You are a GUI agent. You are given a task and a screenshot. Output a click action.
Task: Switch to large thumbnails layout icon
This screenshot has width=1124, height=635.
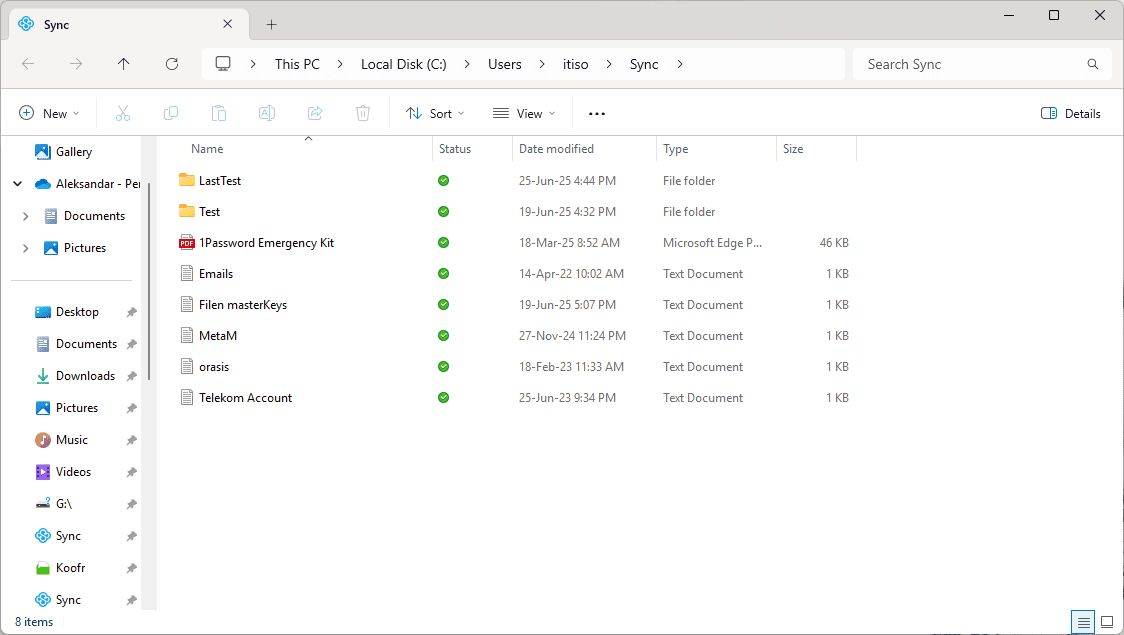1107,622
